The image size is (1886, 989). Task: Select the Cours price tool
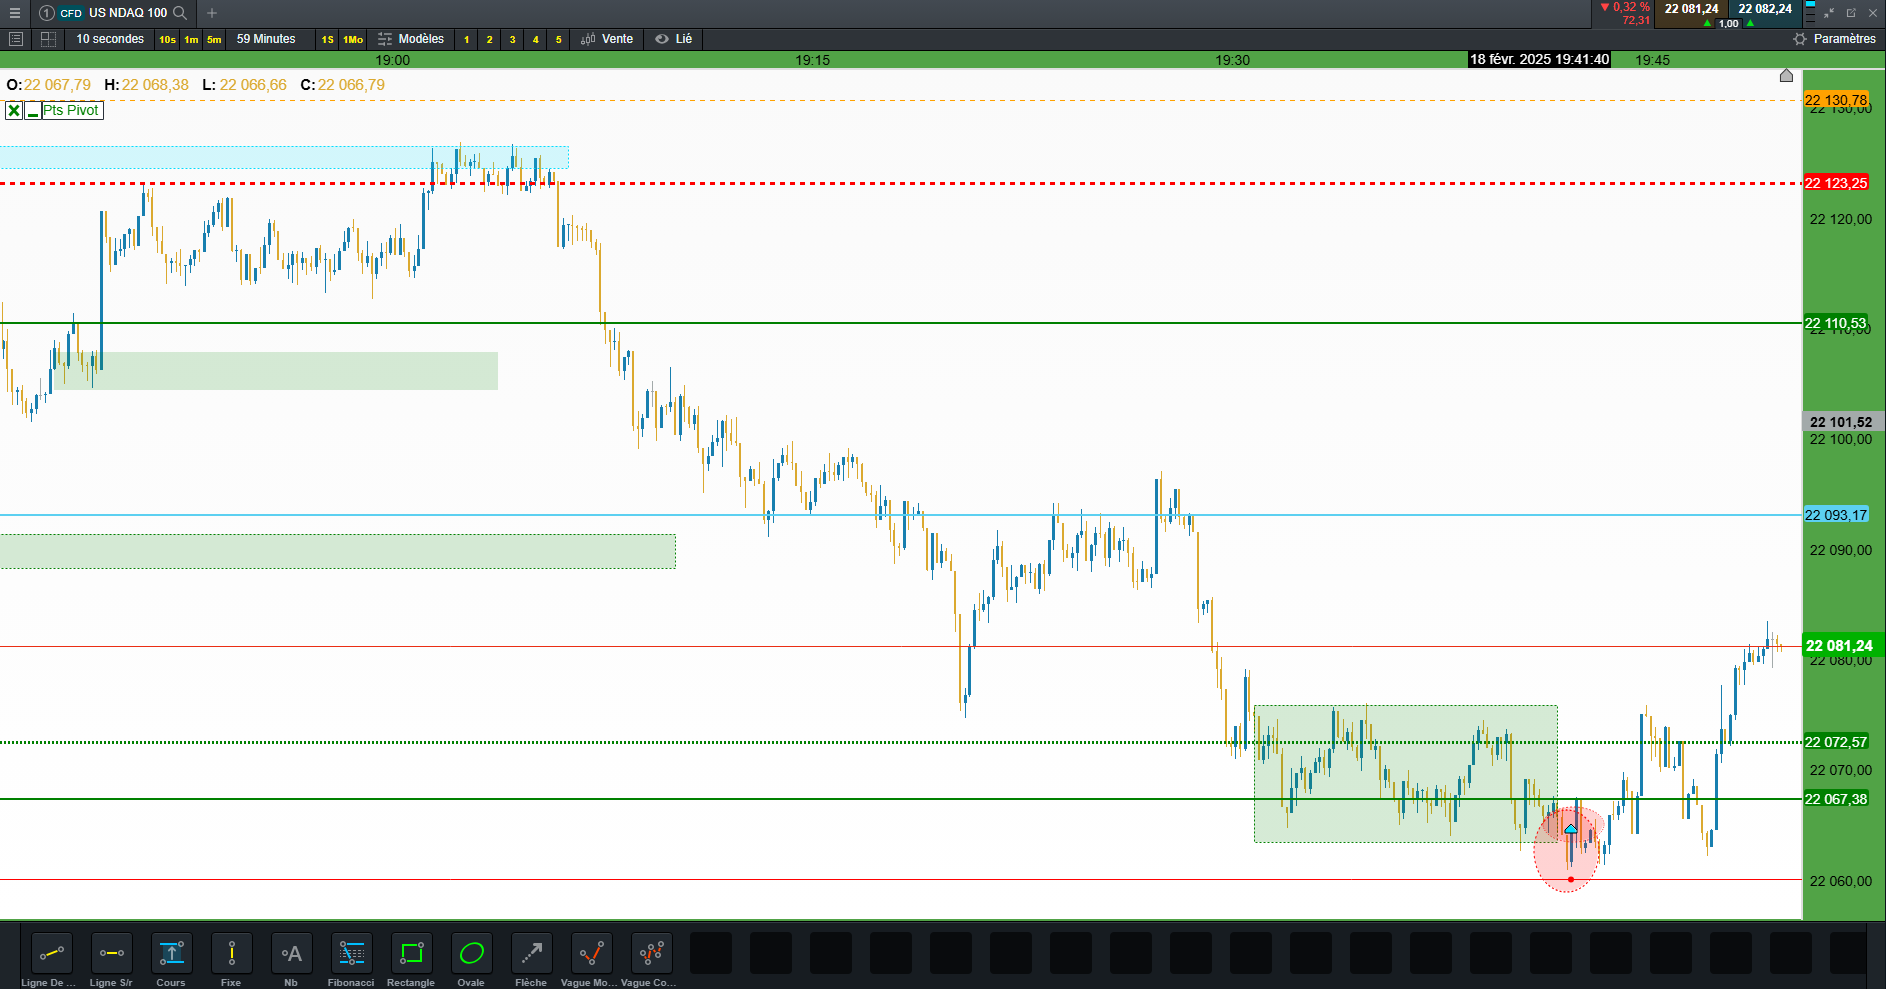(x=171, y=953)
